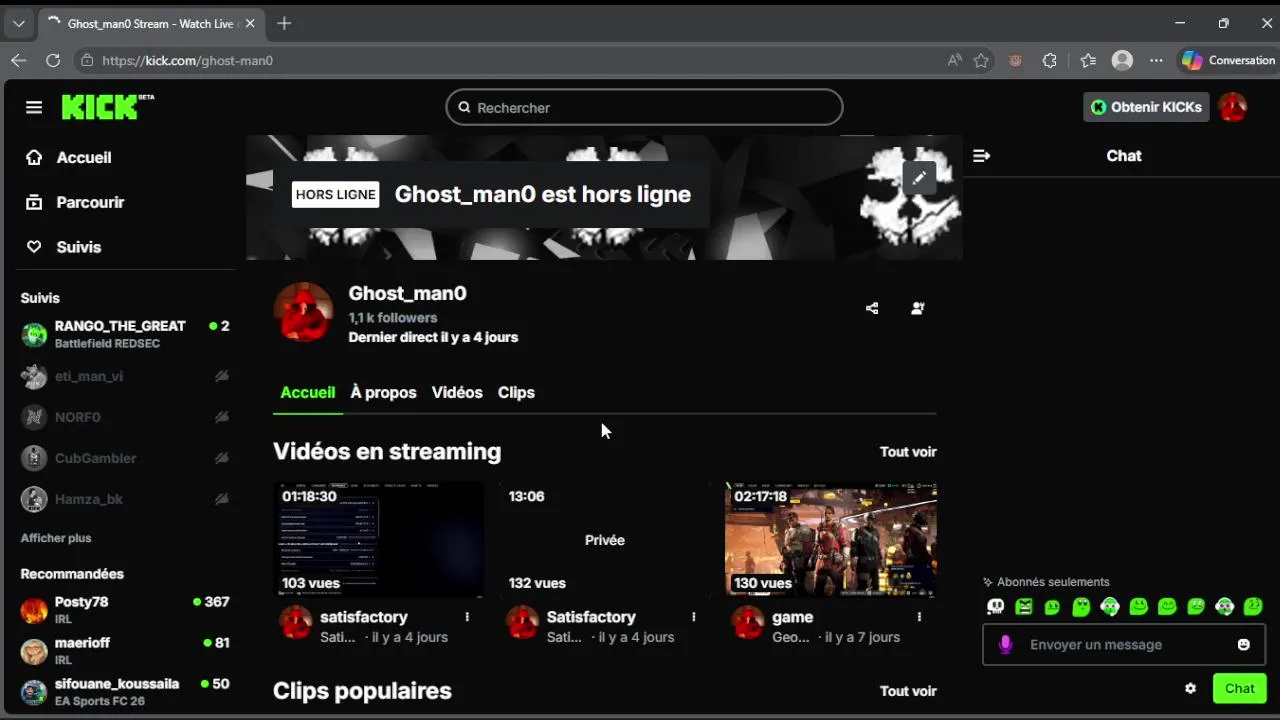Open eti_man_vi followed channel
The width and height of the screenshot is (1280, 720).
click(126, 376)
